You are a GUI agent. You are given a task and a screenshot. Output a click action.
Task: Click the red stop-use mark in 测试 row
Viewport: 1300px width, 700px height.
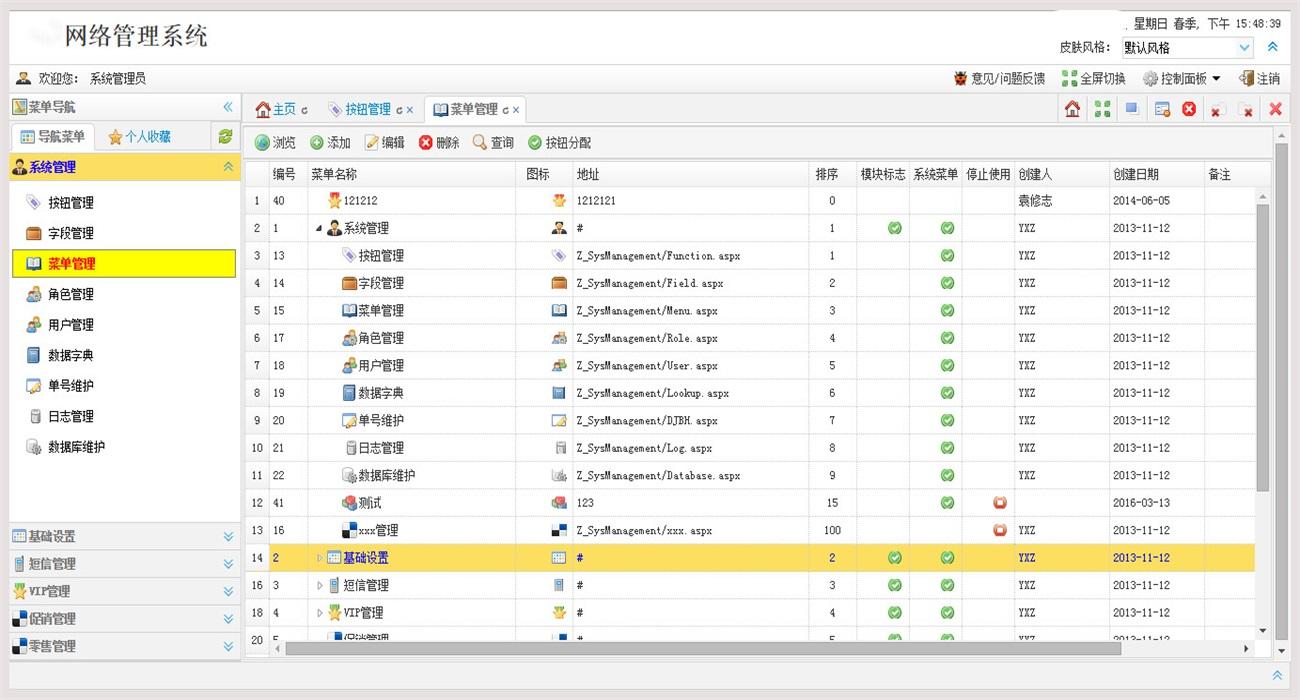999,503
